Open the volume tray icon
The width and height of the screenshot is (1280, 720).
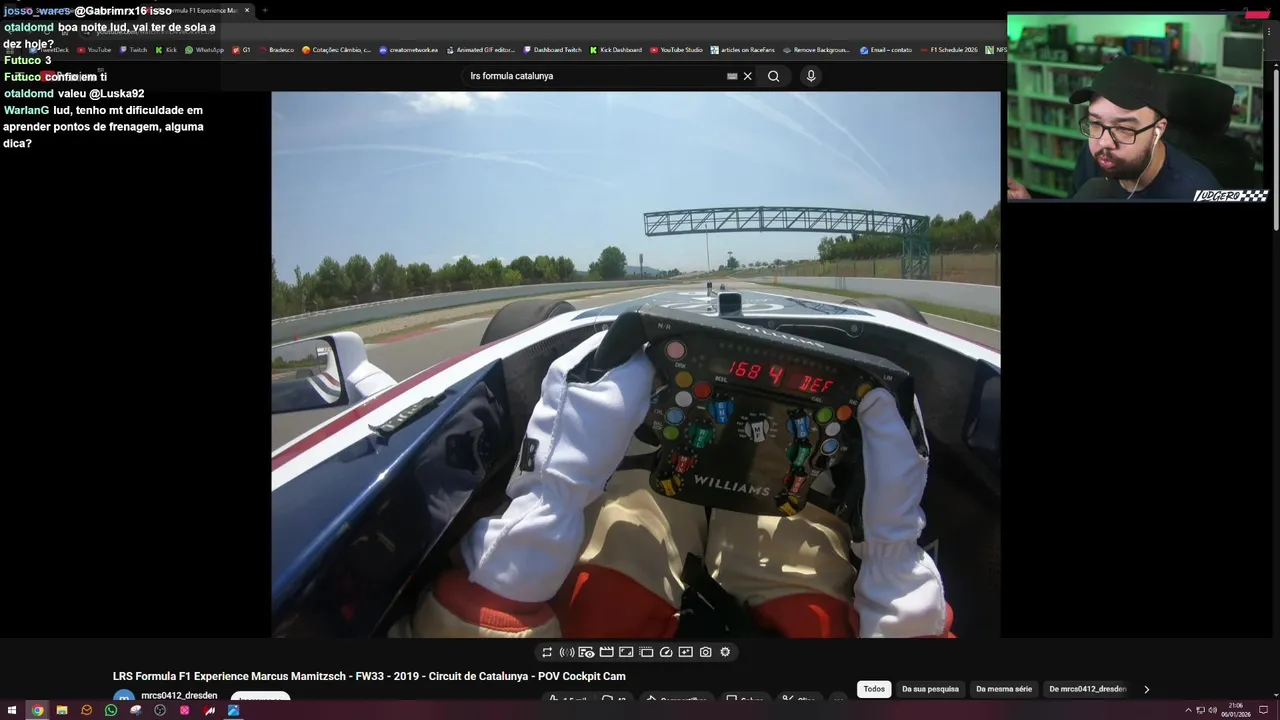coord(1212,710)
